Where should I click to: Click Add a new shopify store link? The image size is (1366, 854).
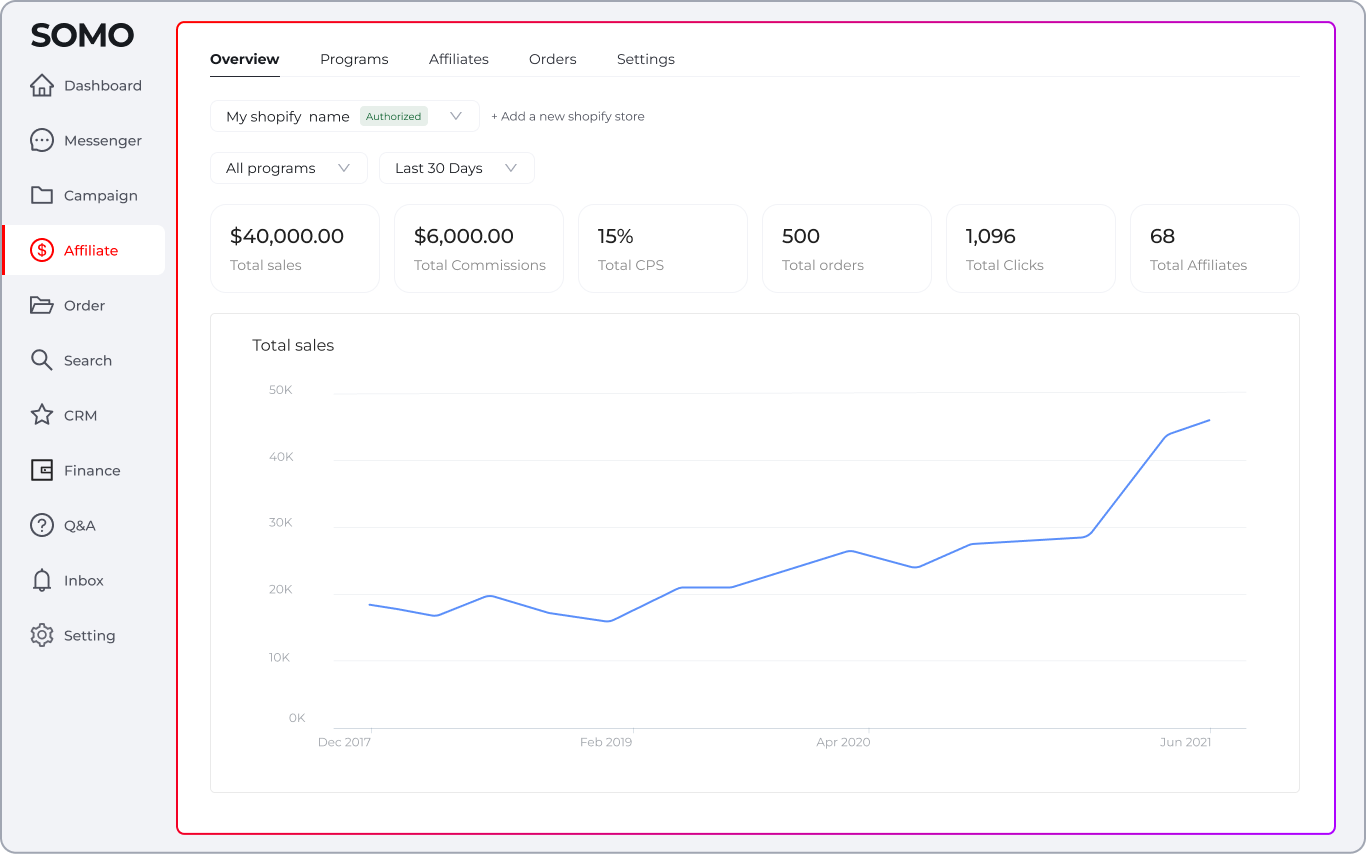568,117
